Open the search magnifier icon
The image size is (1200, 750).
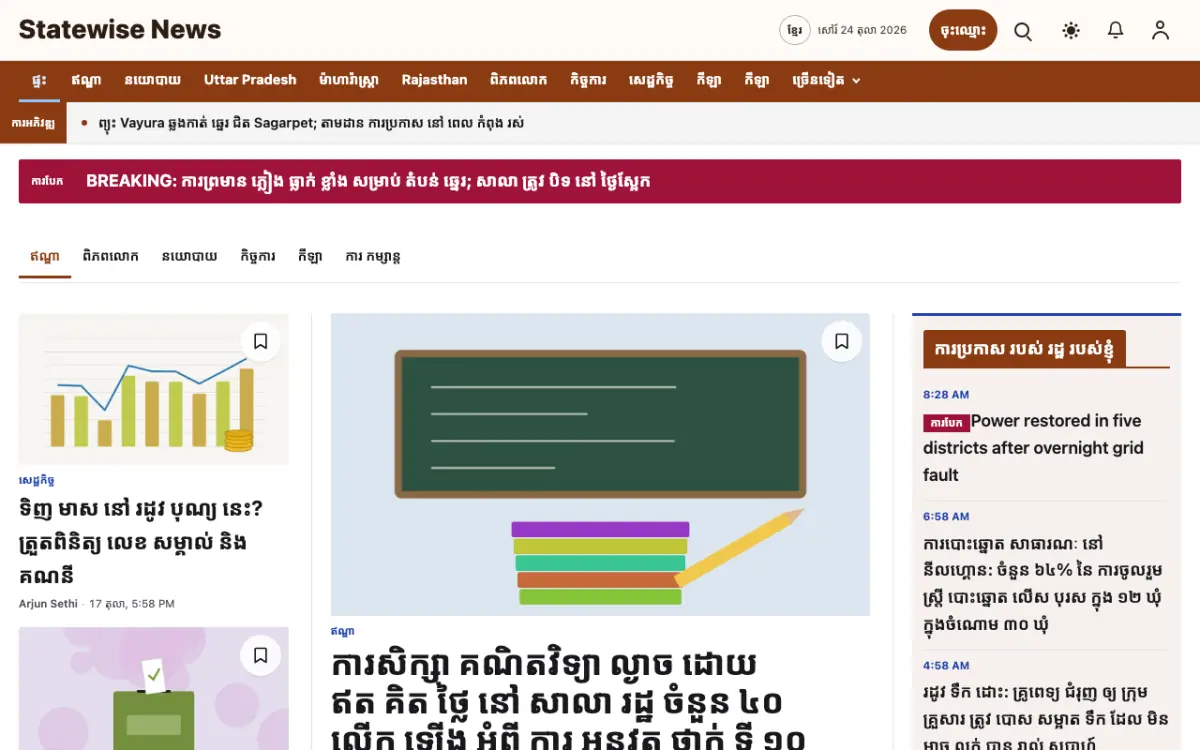coord(1023,30)
